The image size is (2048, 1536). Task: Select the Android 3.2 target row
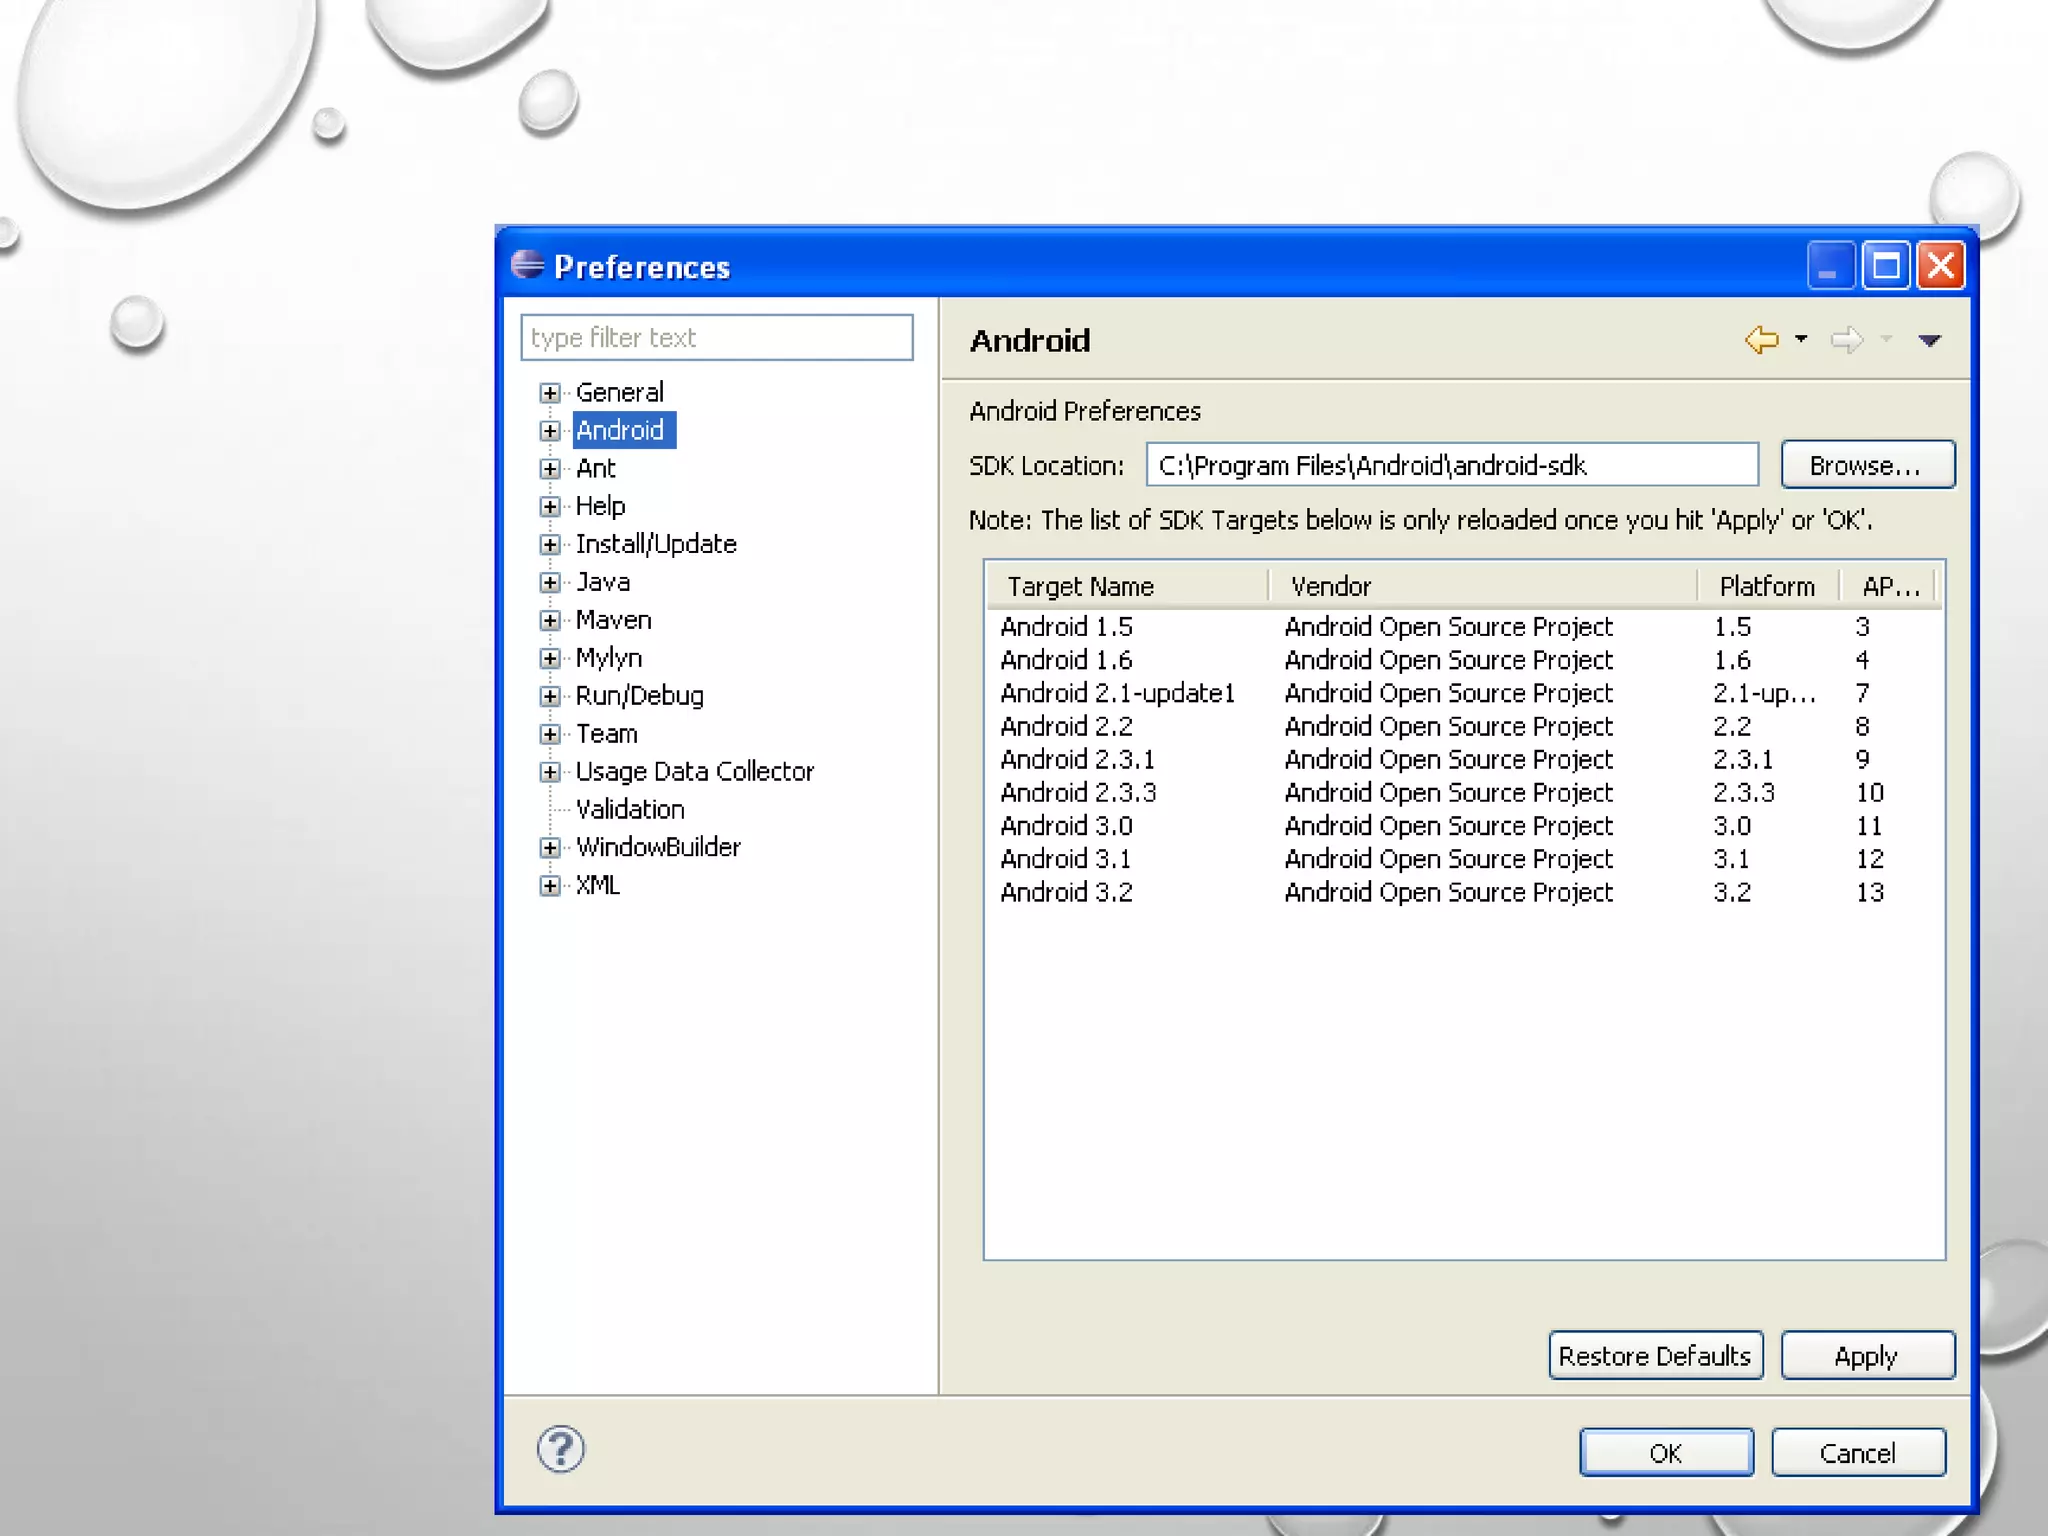click(1464, 892)
